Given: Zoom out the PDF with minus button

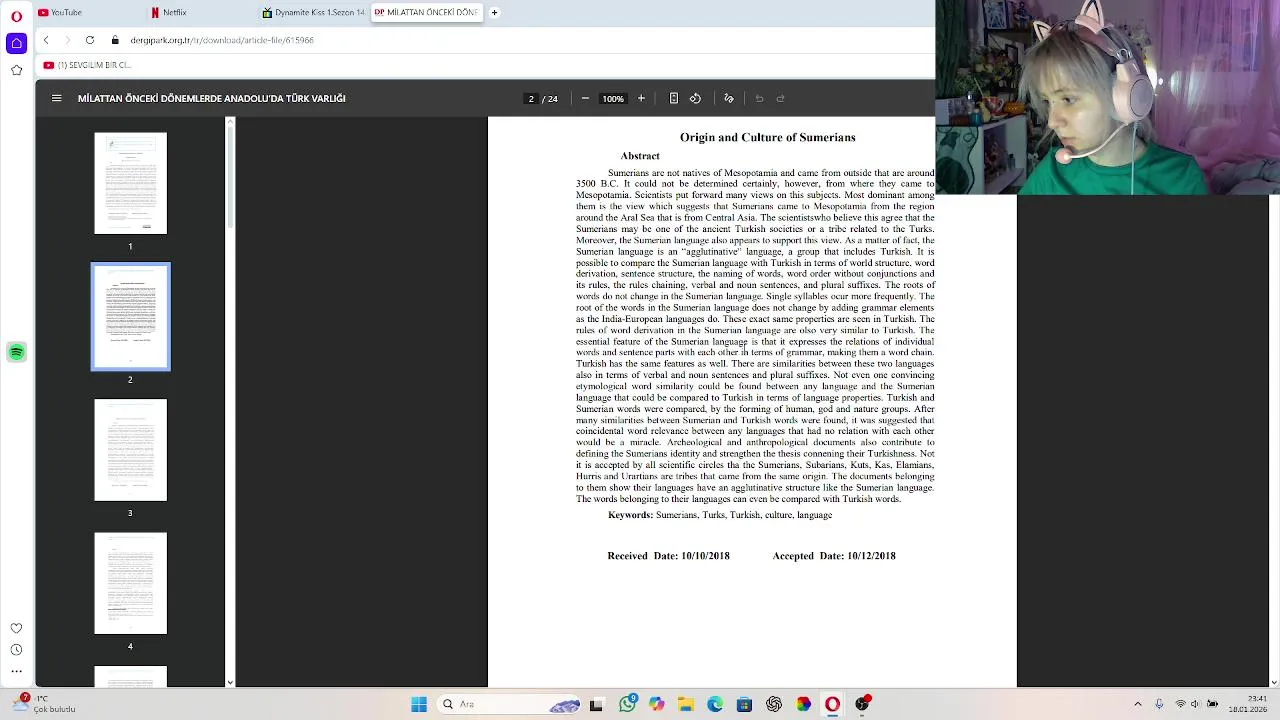Looking at the screenshot, I should pos(585,98).
